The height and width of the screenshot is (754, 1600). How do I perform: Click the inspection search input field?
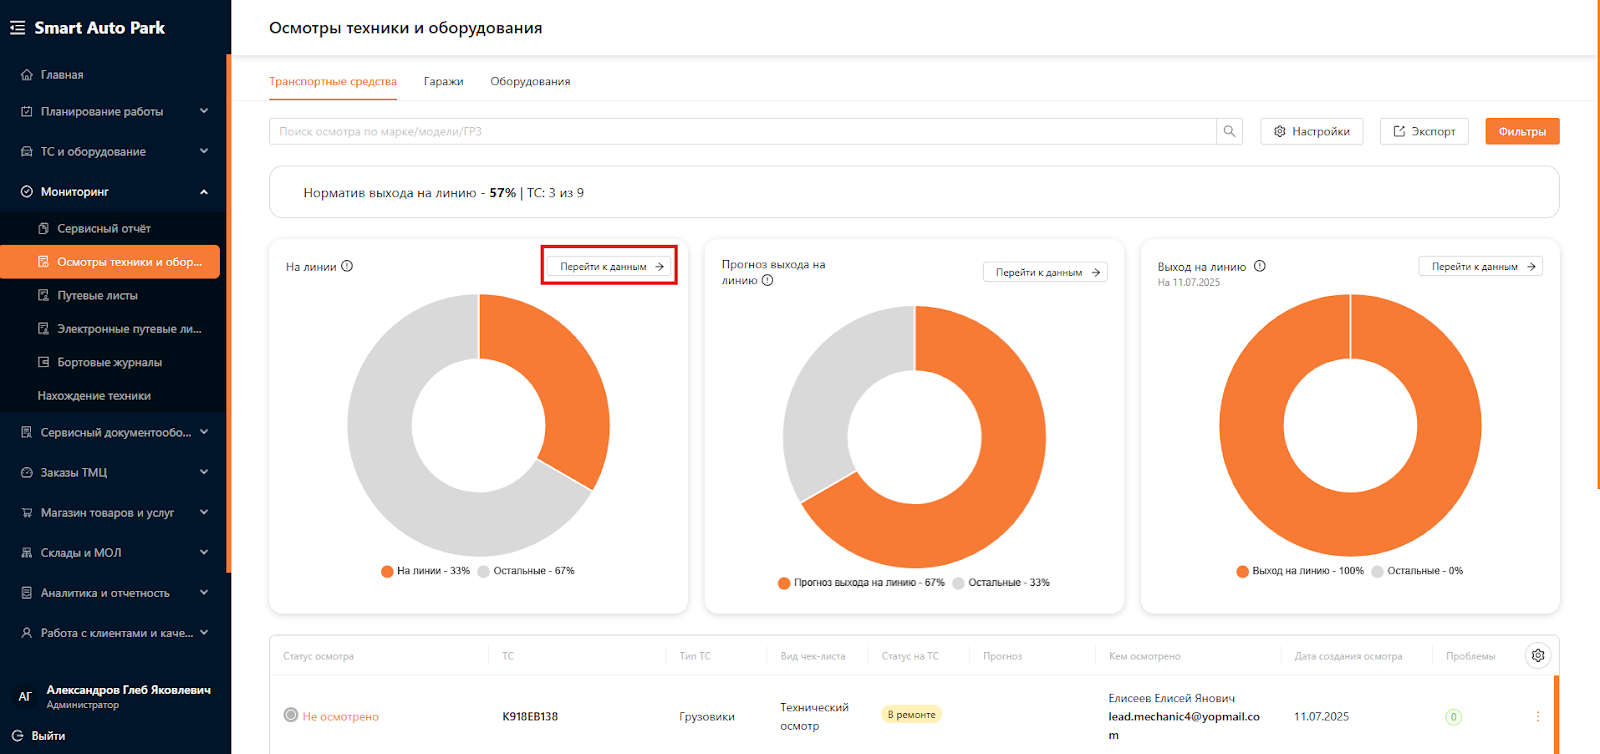pyautogui.click(x=740, y=132)
